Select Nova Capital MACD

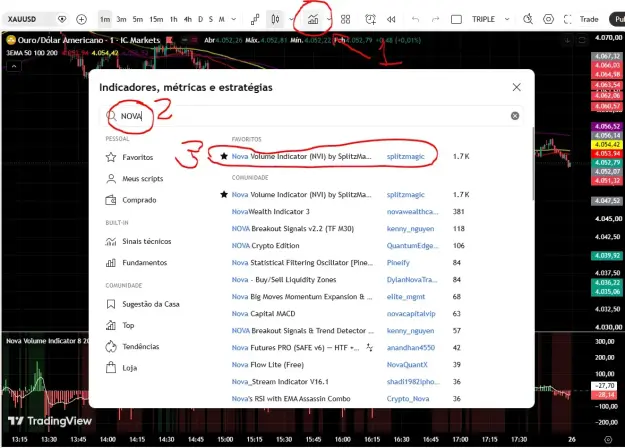pos(263,314)
